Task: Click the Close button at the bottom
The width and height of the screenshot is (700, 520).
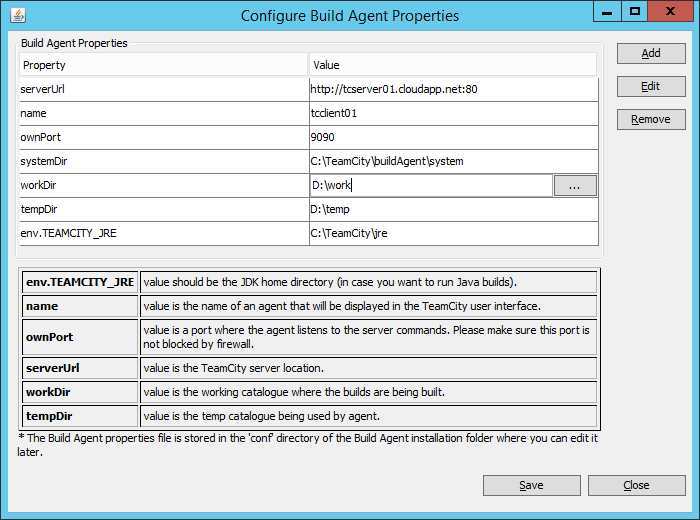Action: coord(637,485)
